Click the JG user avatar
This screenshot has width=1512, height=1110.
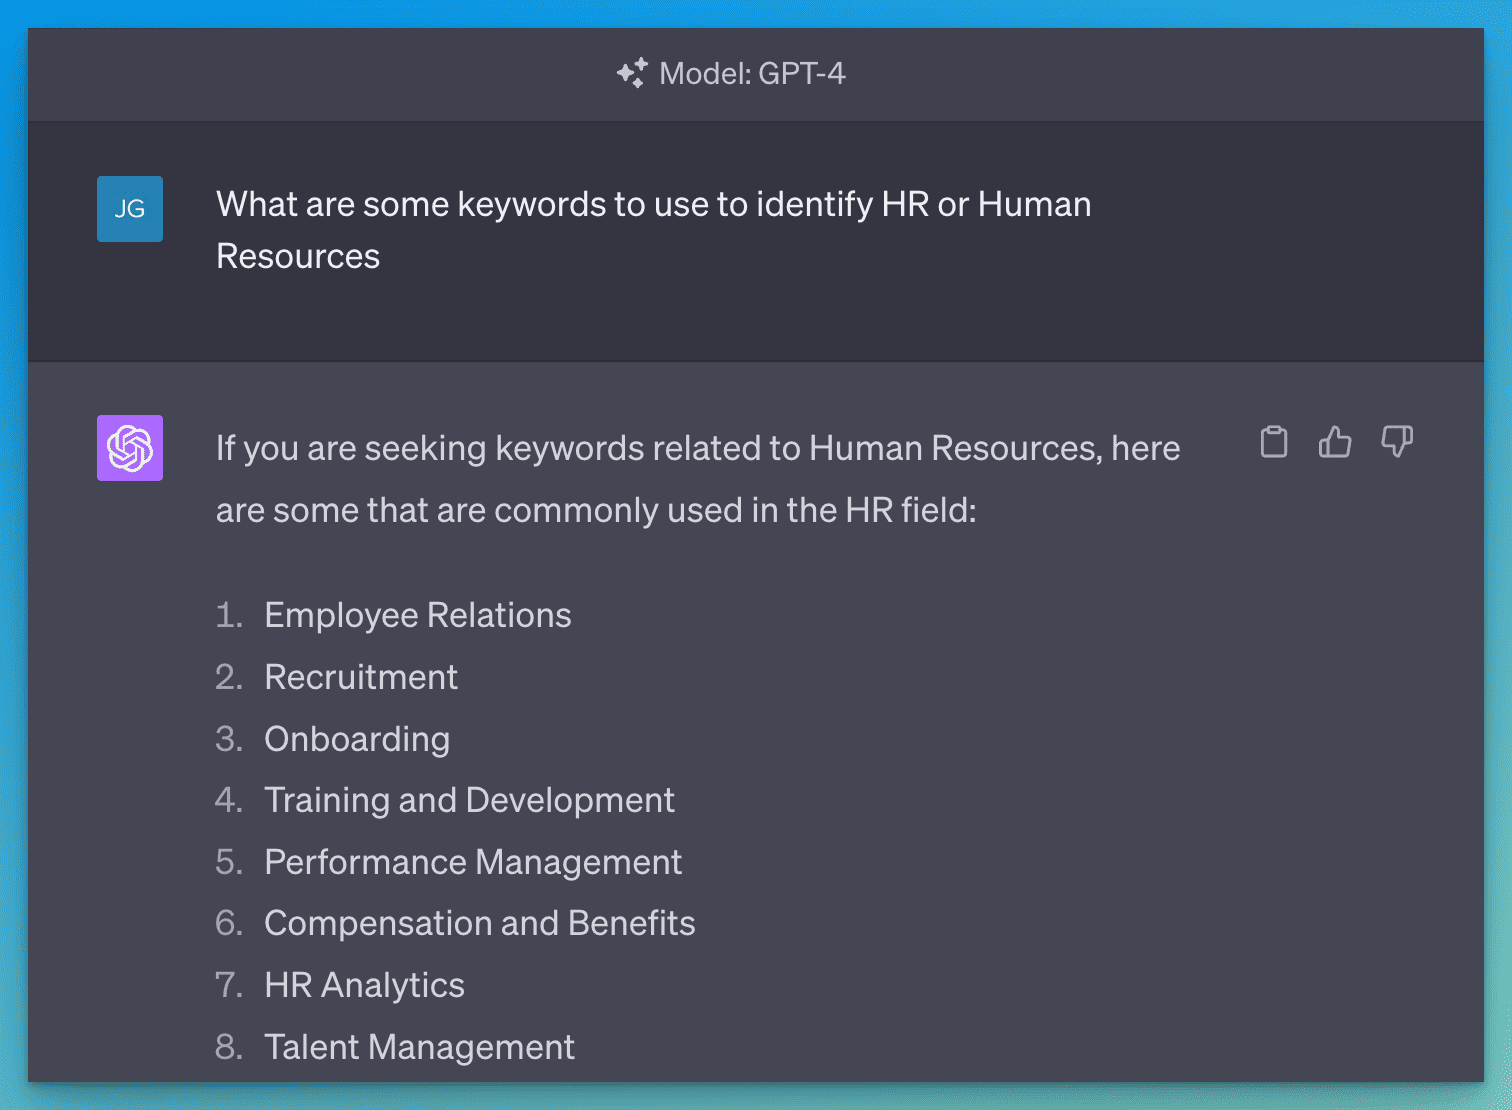[x=130, y=209]
